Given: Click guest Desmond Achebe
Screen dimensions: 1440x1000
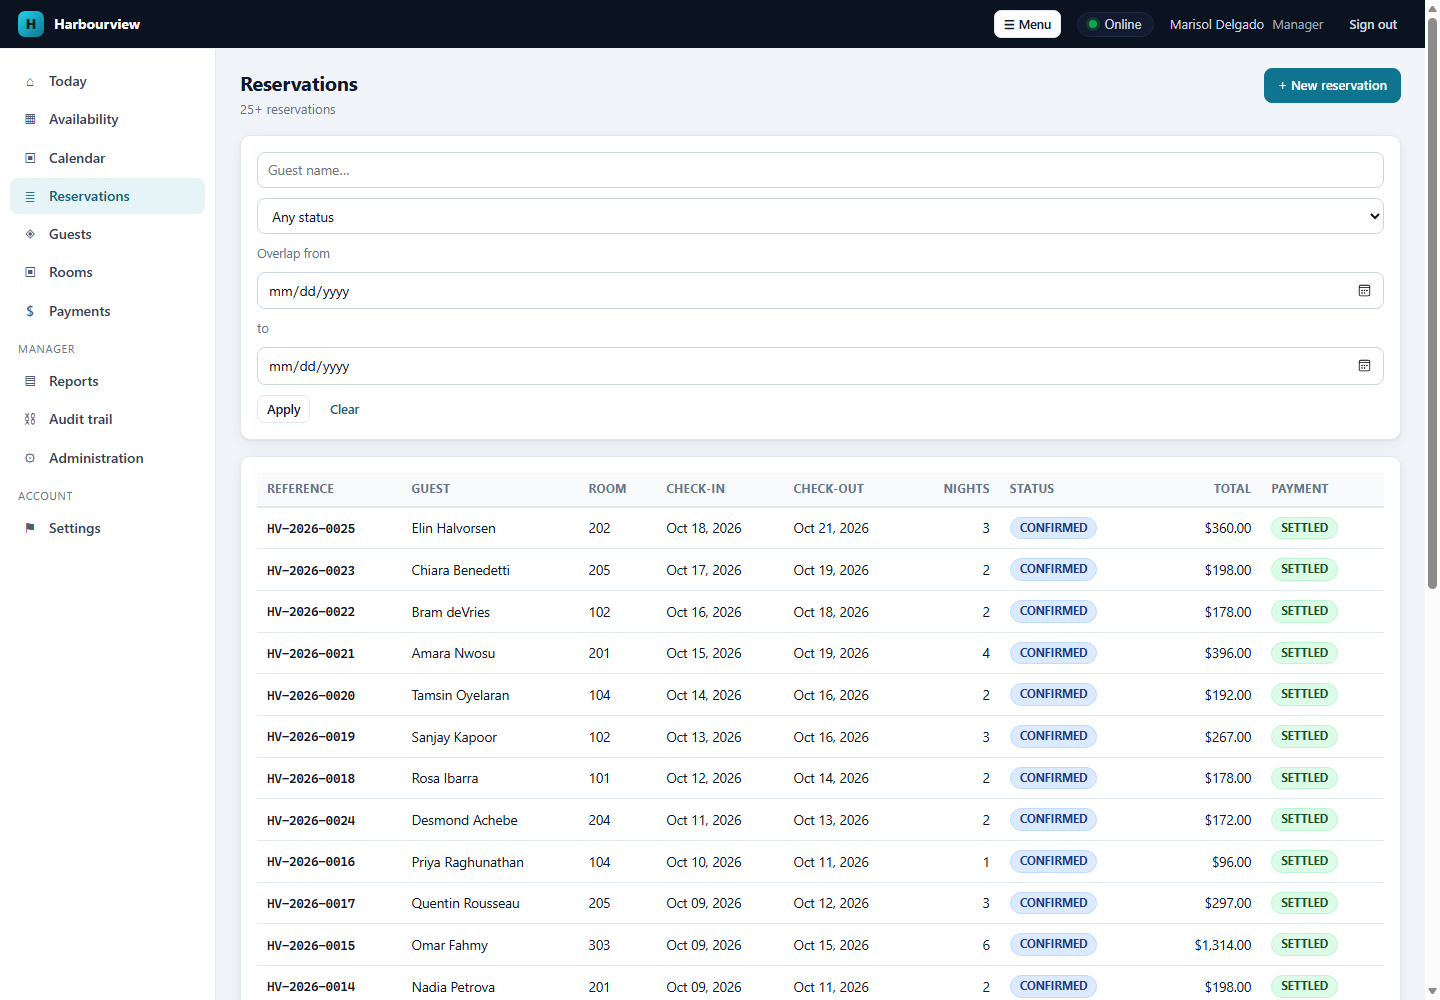Looking at the screenshot, I should coord(465,820).
